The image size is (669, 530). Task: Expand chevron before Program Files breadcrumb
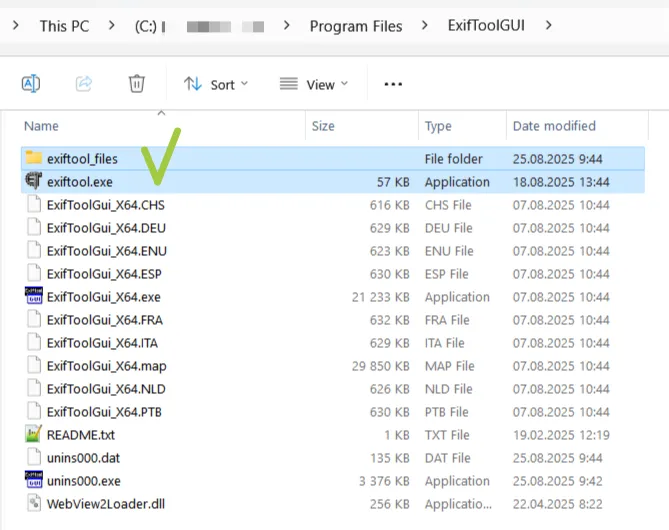[x=287, y=26]
